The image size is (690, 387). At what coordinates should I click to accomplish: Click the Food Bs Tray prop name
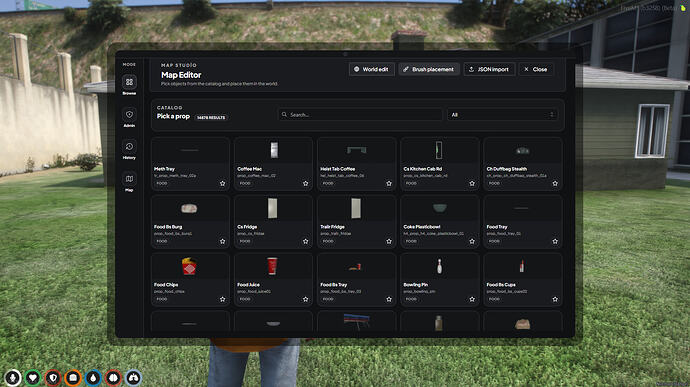334,285
